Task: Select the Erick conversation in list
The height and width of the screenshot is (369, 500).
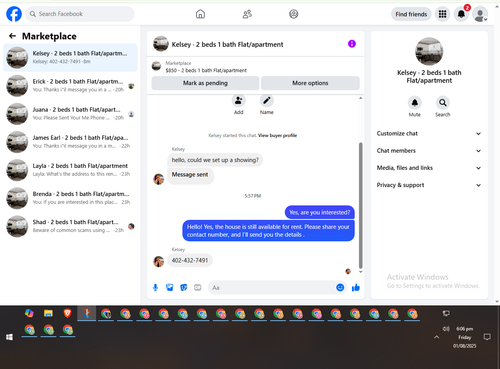Action: [70, 86]
